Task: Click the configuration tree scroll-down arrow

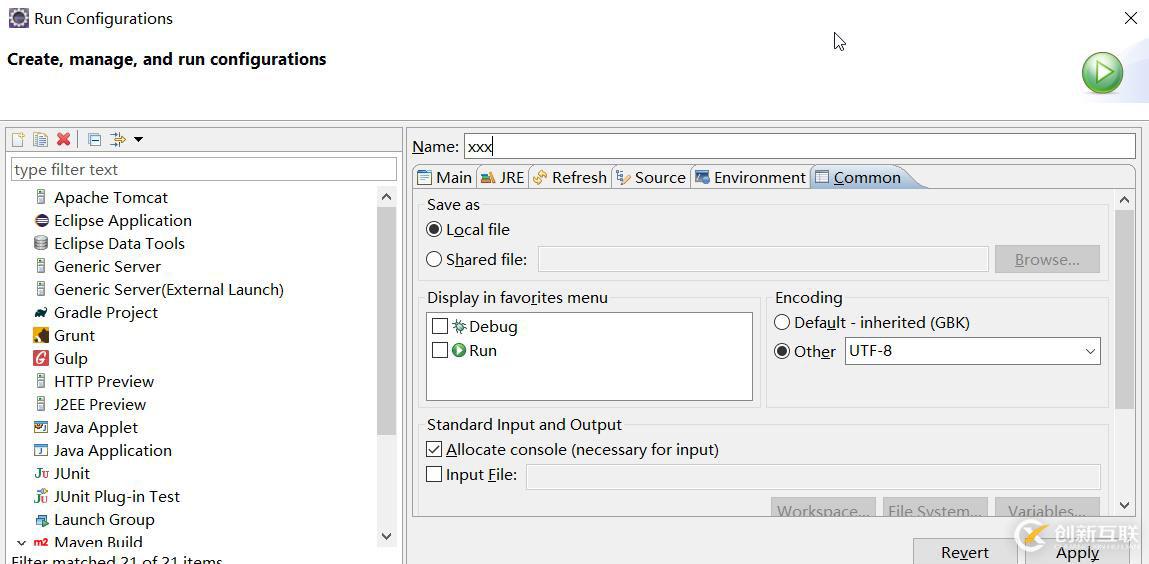Action: pyautogui.click(x=387, y=536)
